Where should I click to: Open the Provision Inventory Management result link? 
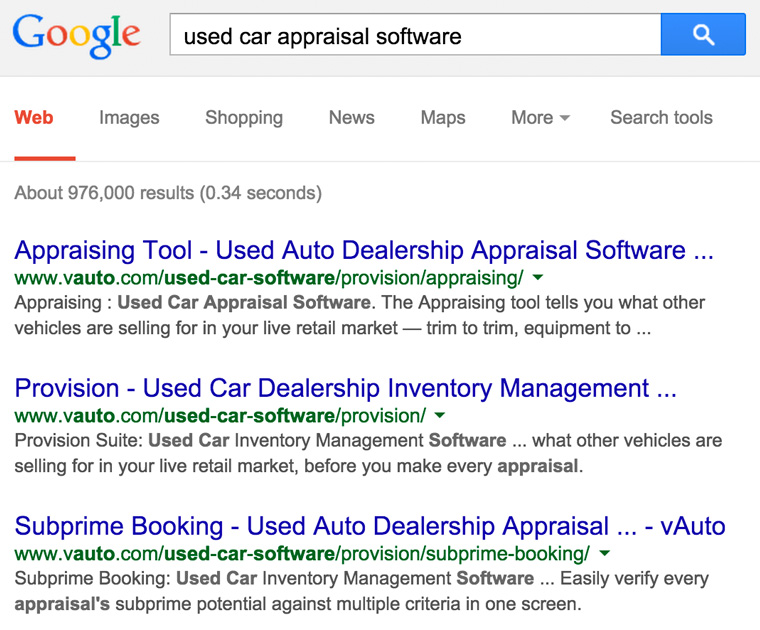[x=346, y=388]
